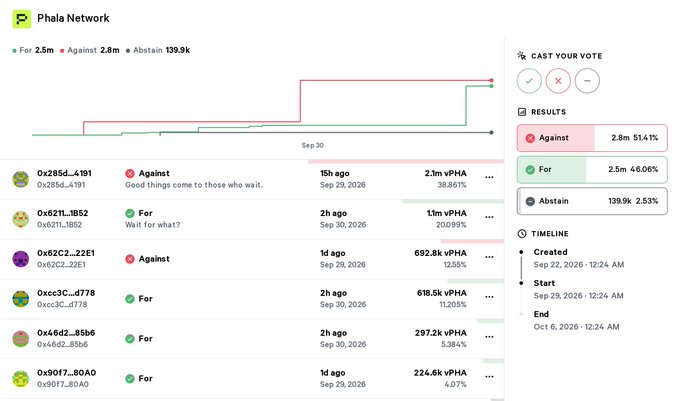The image size is (680, 401).
Task: Open voter profile 0x46d2...85b6
Action: 66,333
